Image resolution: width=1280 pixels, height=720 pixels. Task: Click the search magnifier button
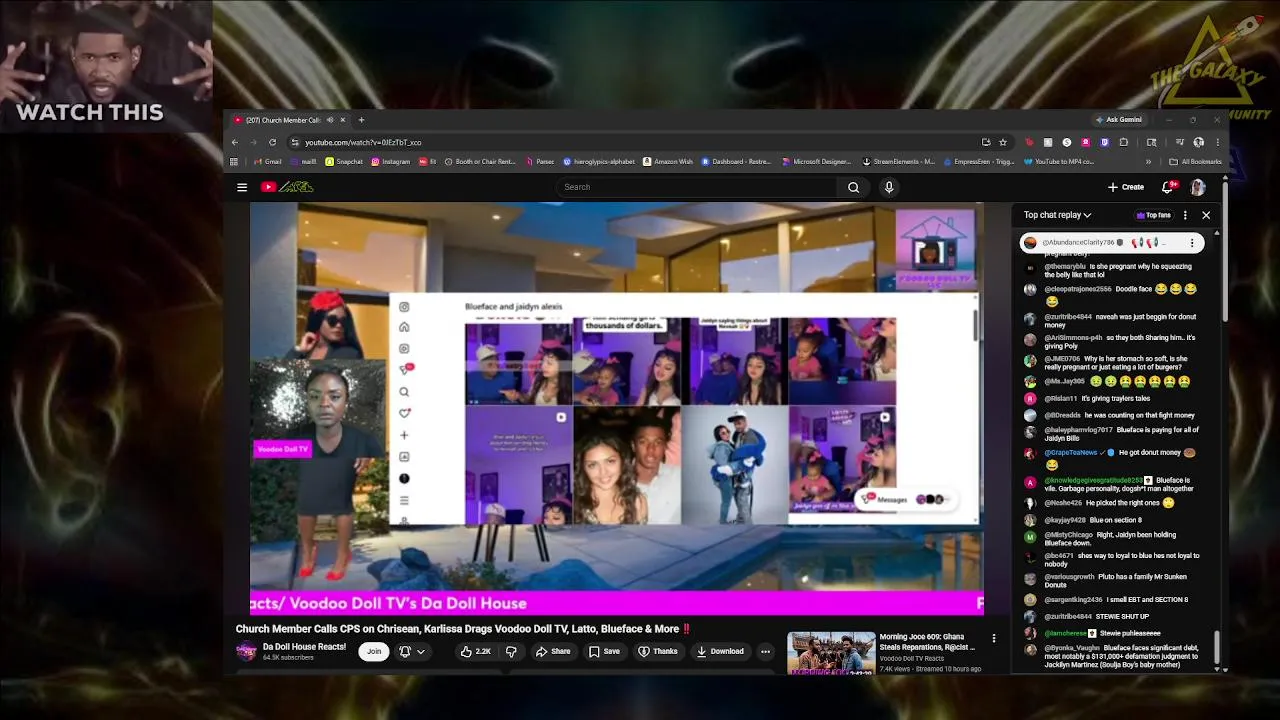[x=853, y=187]
